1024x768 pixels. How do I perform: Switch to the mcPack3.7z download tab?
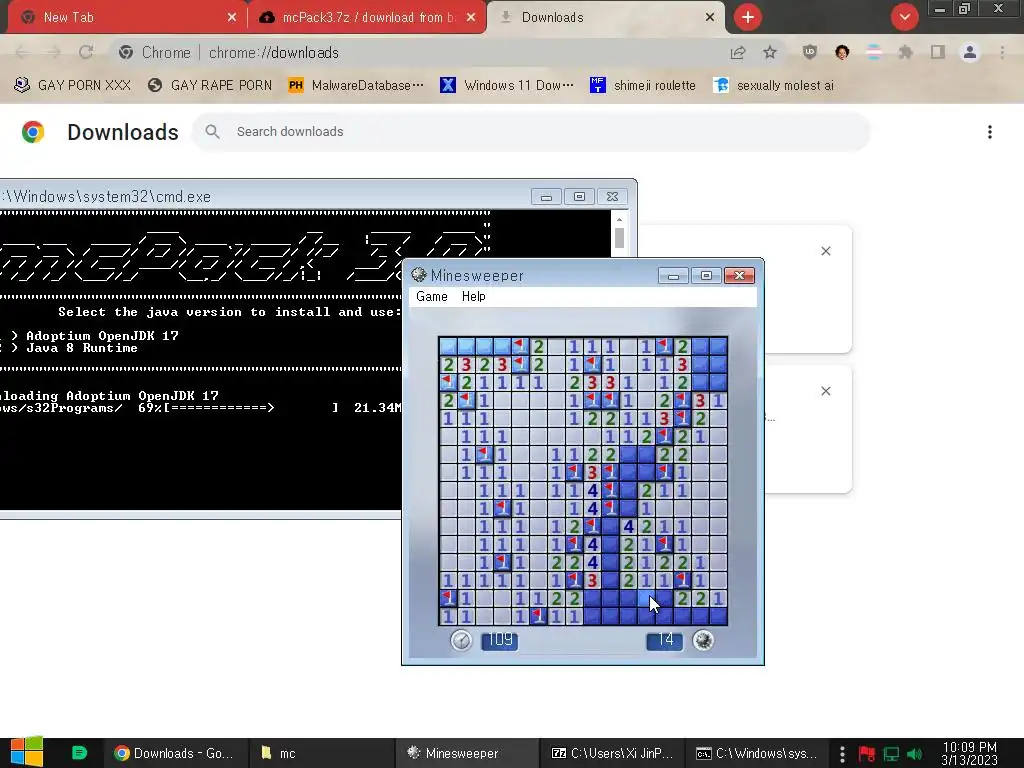(x=369, y=18)
